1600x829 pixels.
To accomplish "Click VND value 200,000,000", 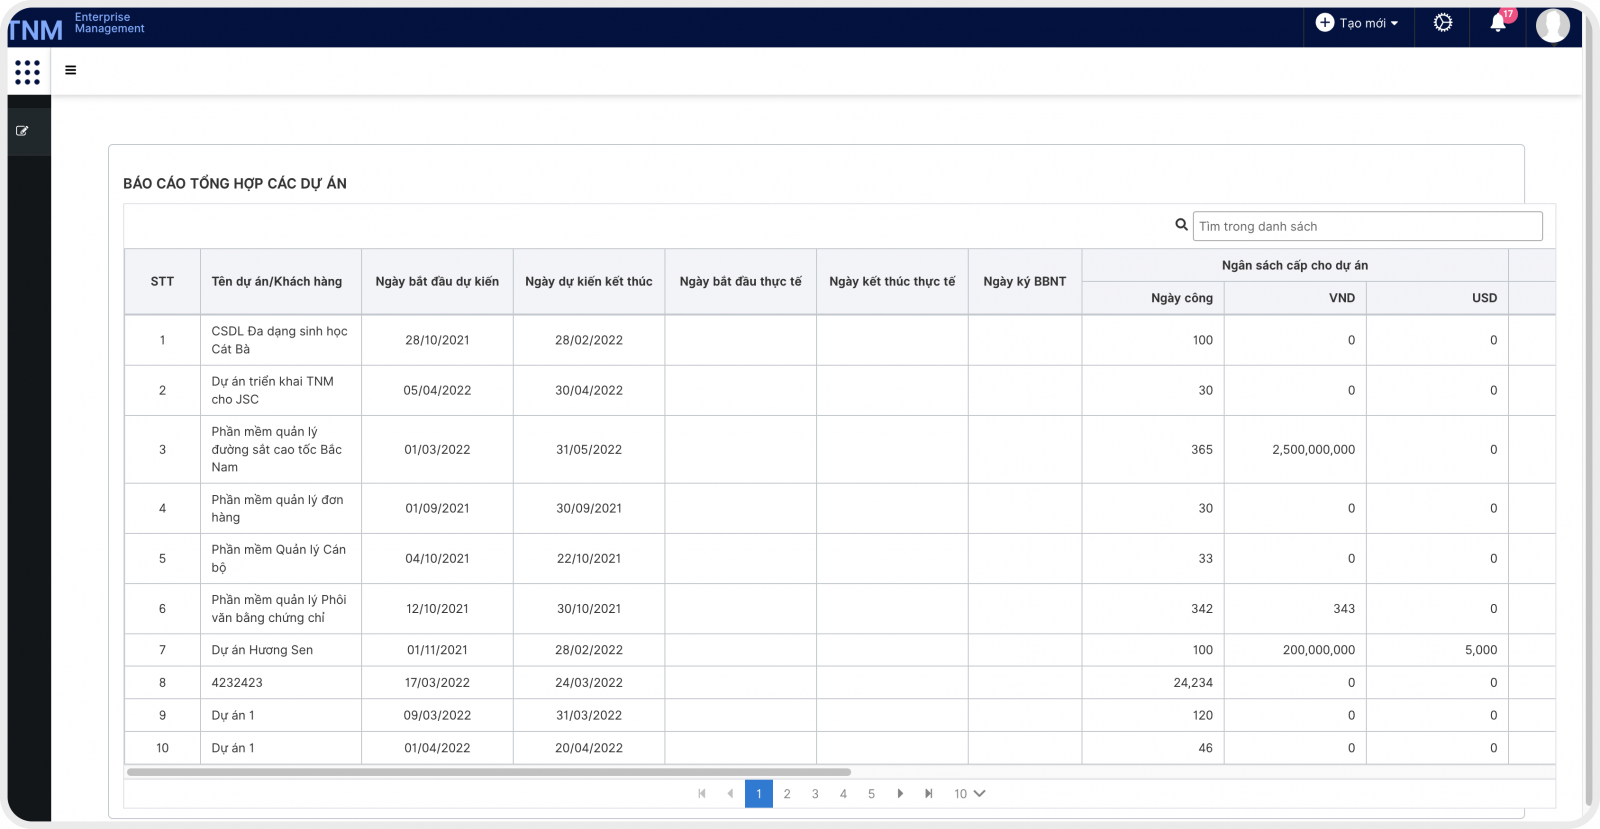I will click(1319, 650).
